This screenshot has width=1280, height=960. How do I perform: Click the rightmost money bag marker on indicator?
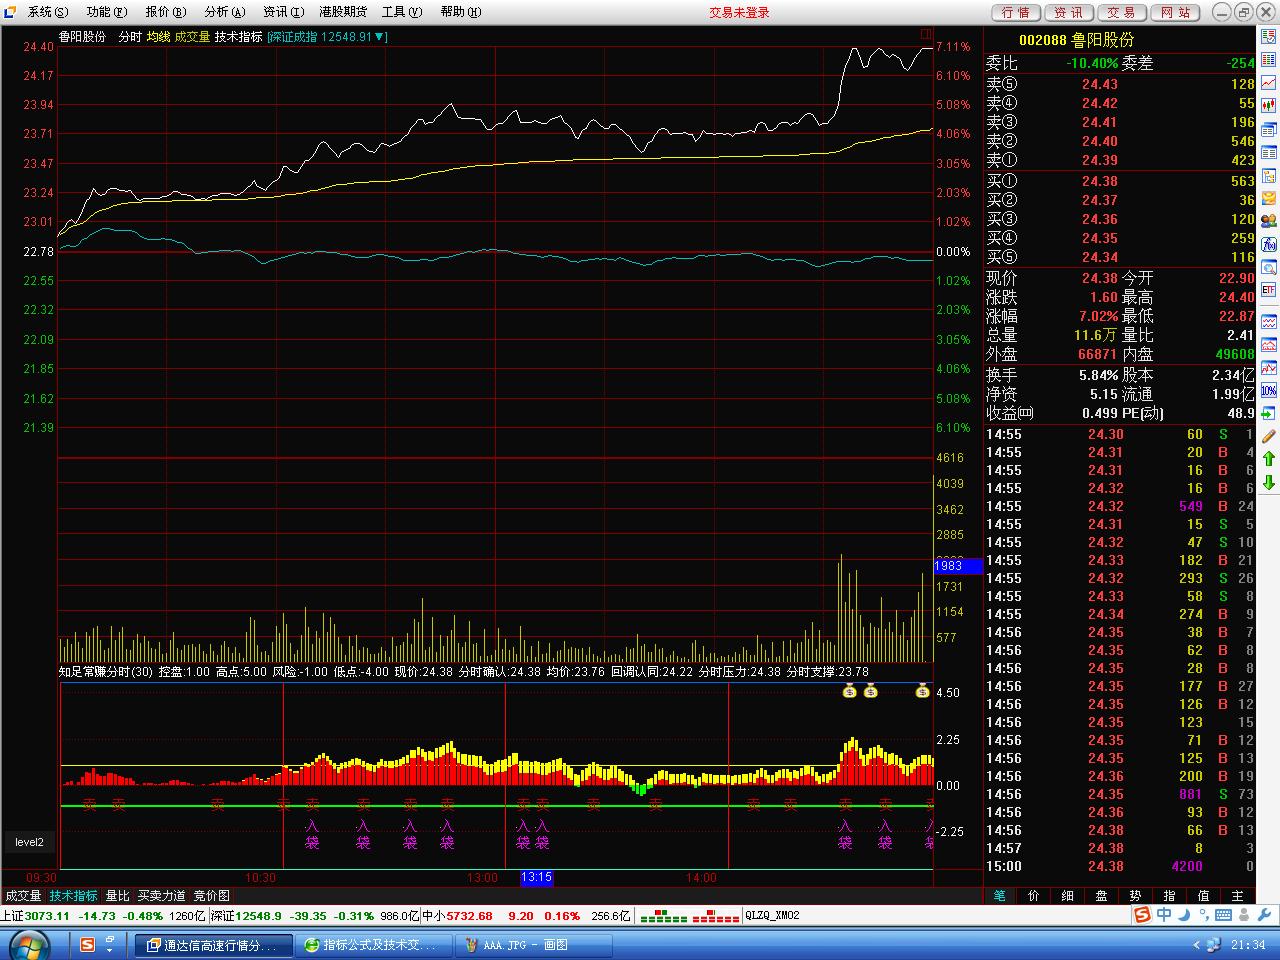[x=924, y=690]
